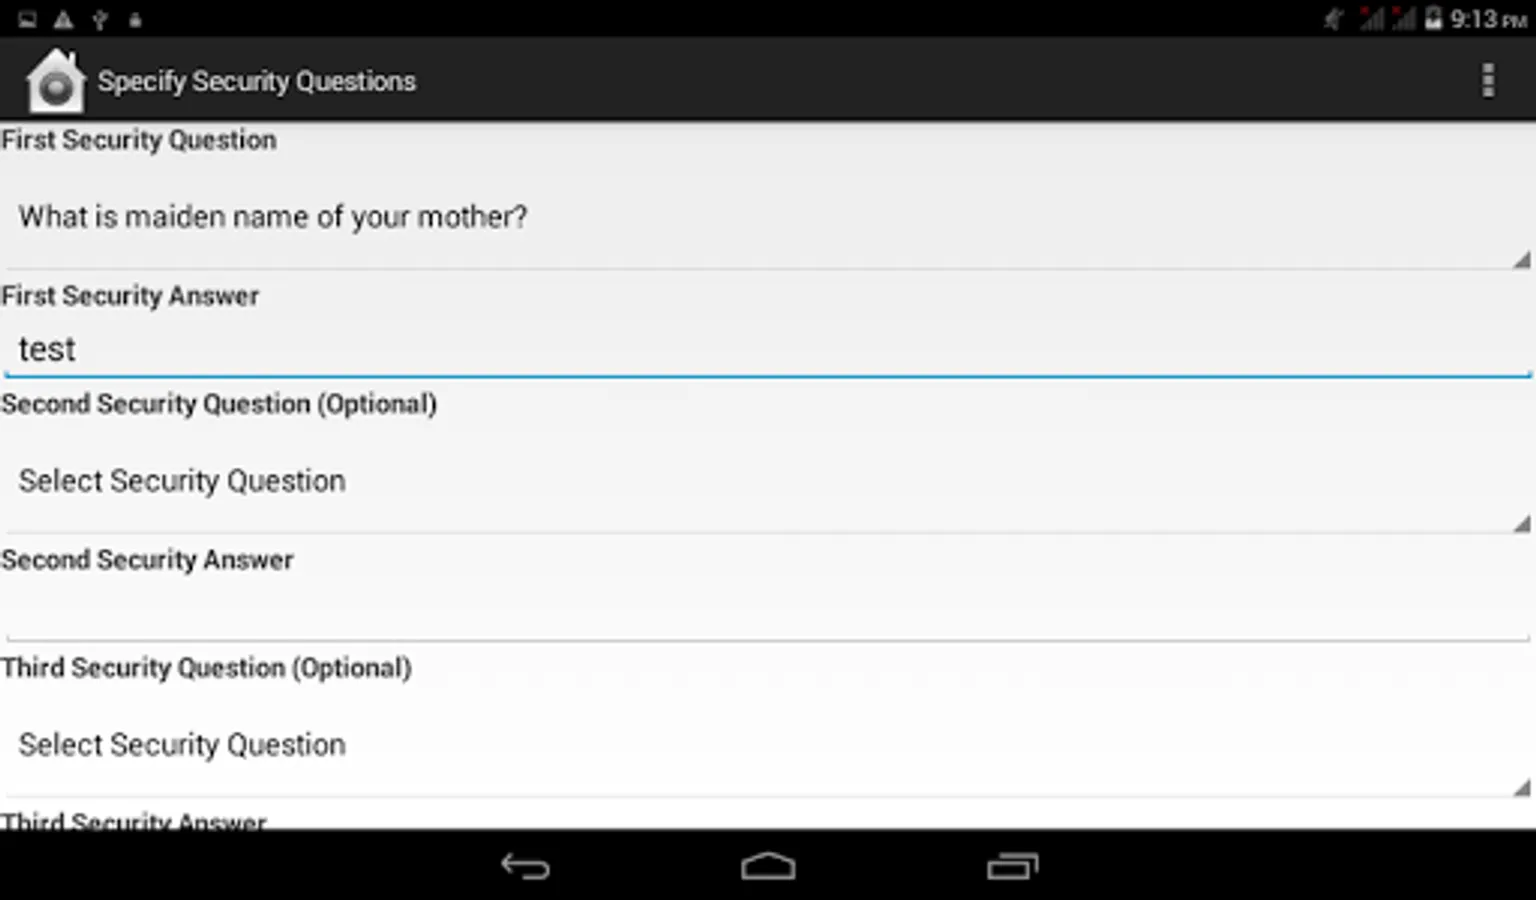Image resolution: width=1536 pixels, height=900 pixels.
Task: Expand the Third Security Question spinner
Action: [768, 745]
